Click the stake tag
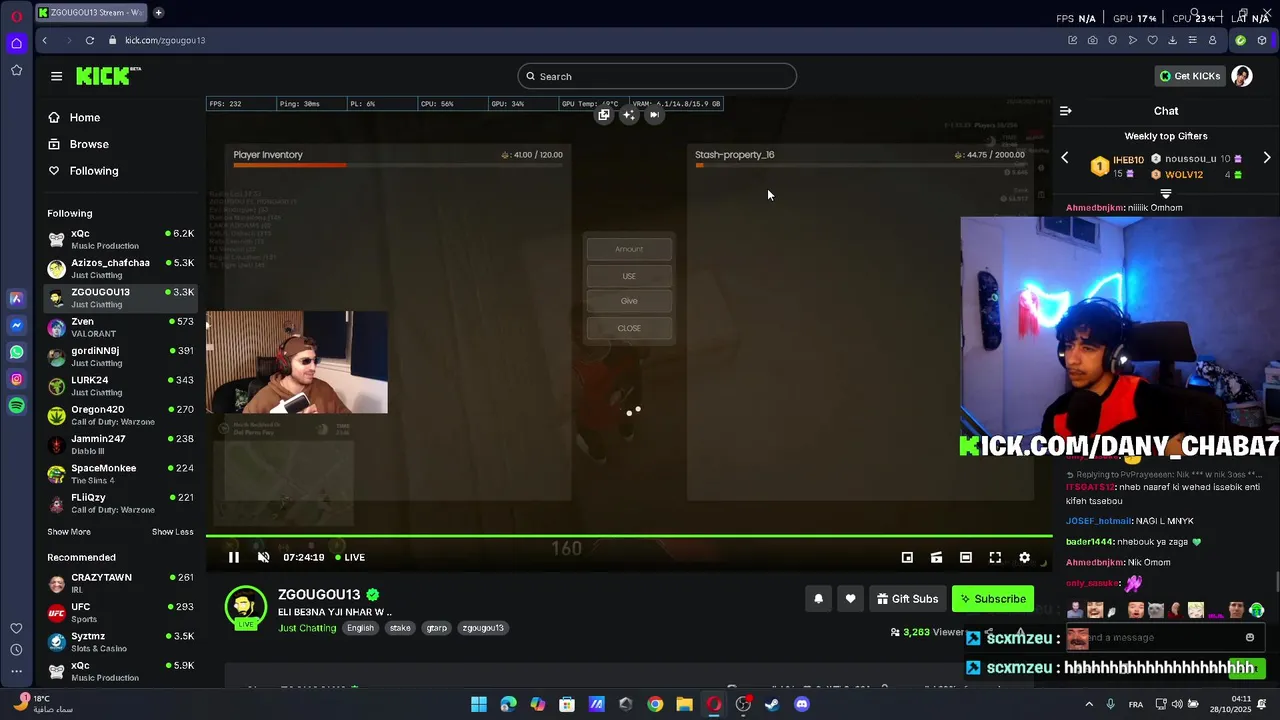 pos(400,628)
